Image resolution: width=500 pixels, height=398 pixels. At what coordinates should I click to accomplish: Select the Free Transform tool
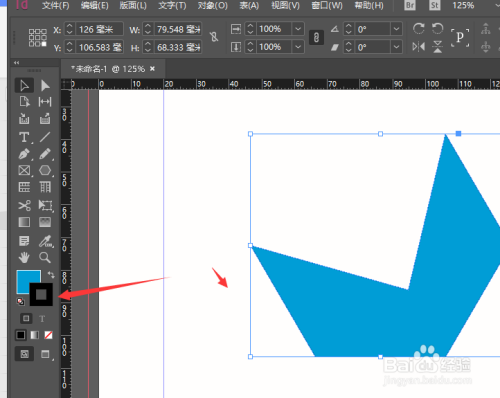point(45,205)
